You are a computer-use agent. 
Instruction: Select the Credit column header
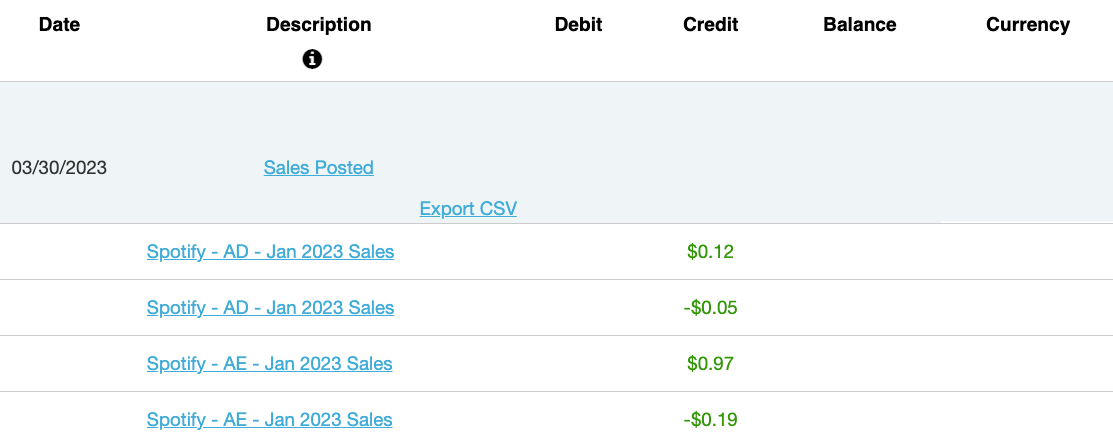[x=711, y=25]
